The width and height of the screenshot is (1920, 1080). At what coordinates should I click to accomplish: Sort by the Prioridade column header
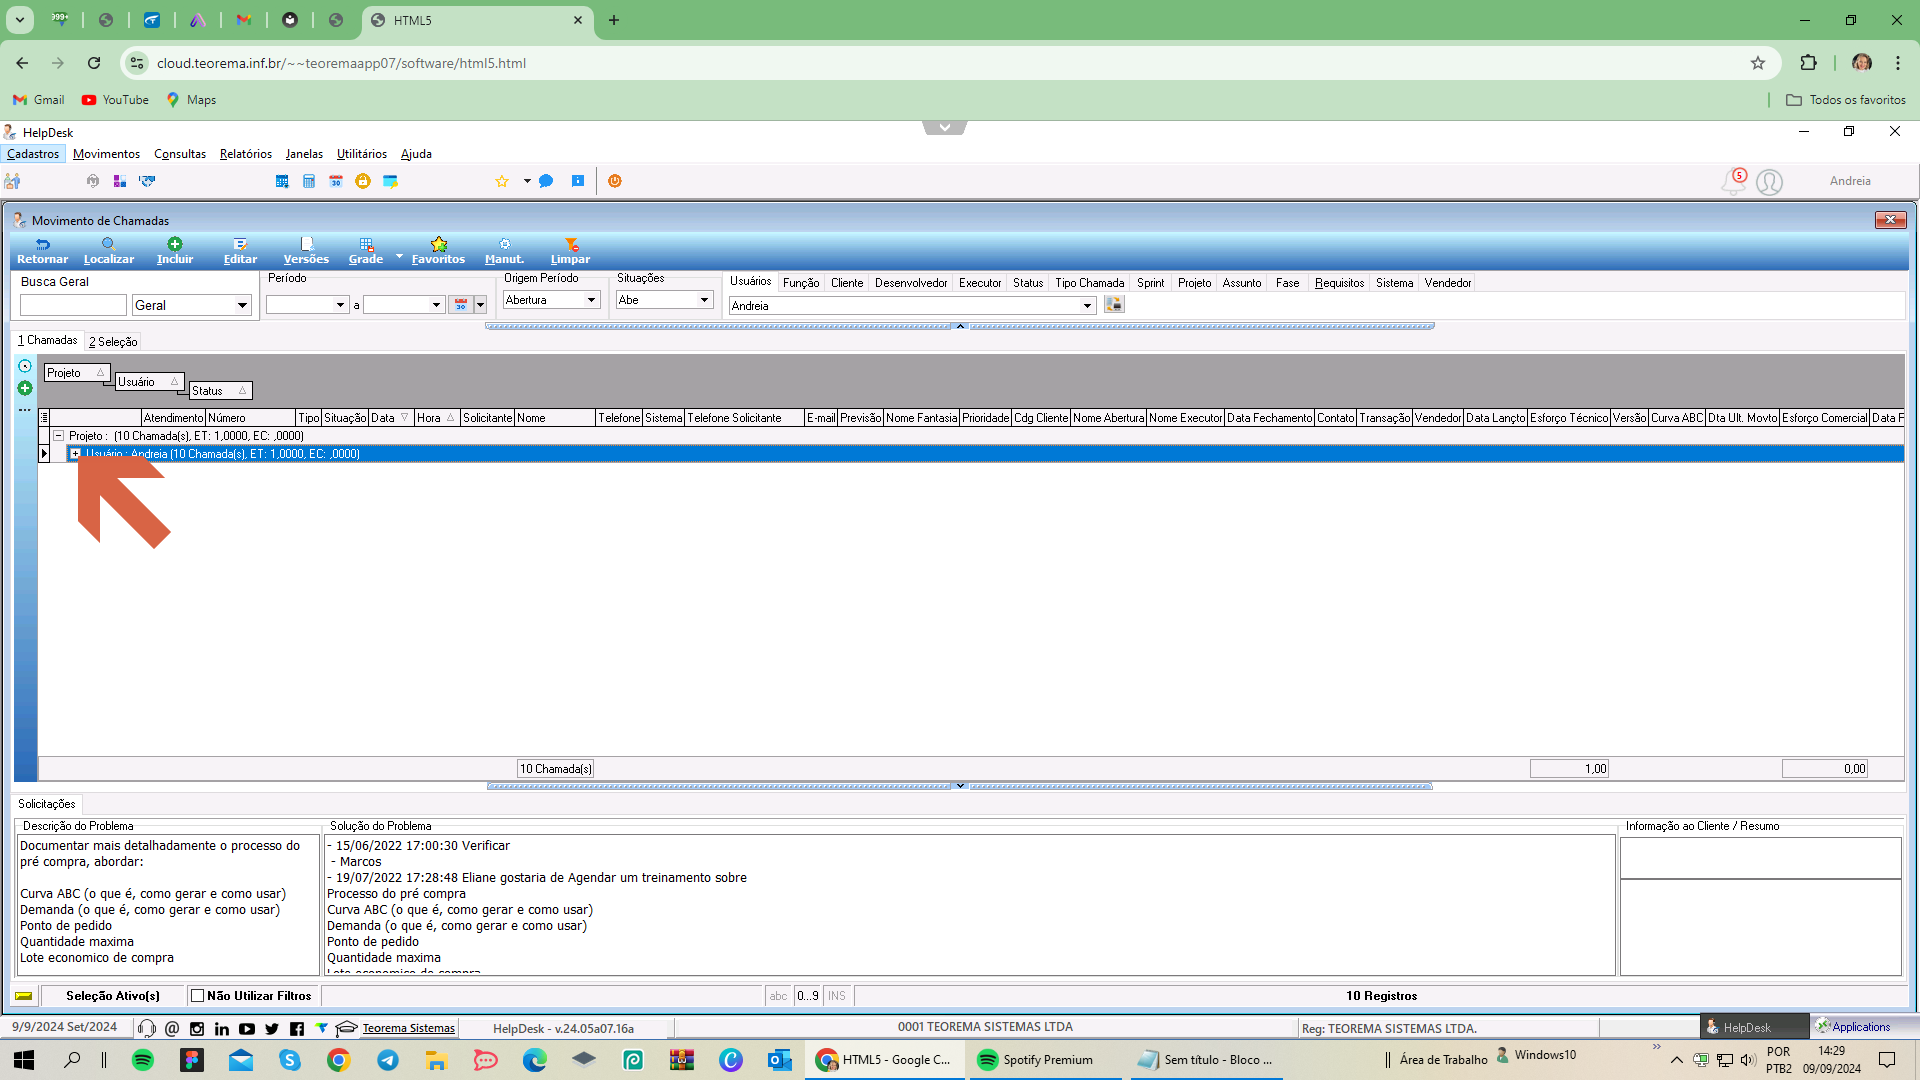(x=985, y=418)
